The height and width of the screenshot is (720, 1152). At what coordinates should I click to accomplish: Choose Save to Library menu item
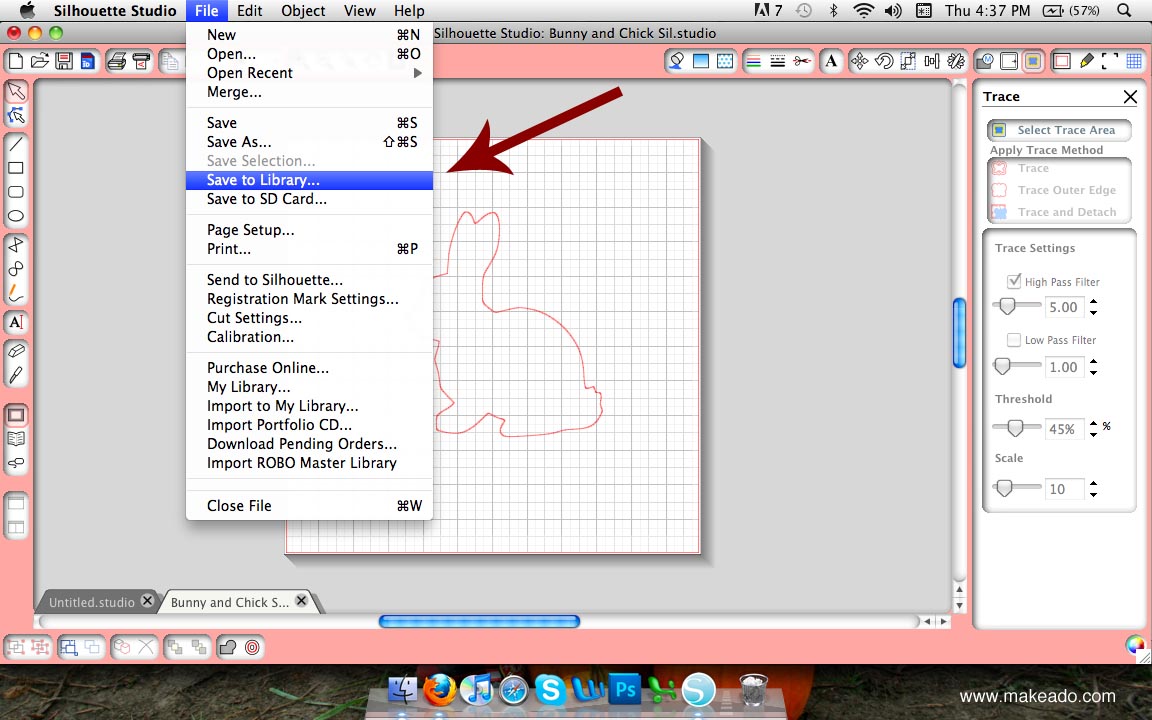coord(309,180)
